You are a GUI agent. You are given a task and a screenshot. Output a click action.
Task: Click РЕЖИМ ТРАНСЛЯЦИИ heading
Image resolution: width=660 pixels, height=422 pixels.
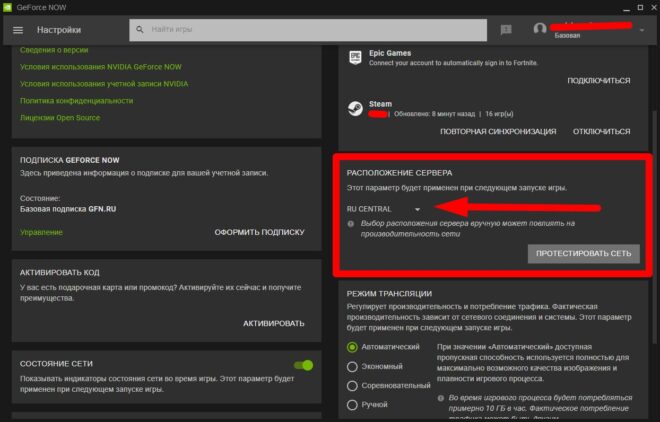point(389,294)
